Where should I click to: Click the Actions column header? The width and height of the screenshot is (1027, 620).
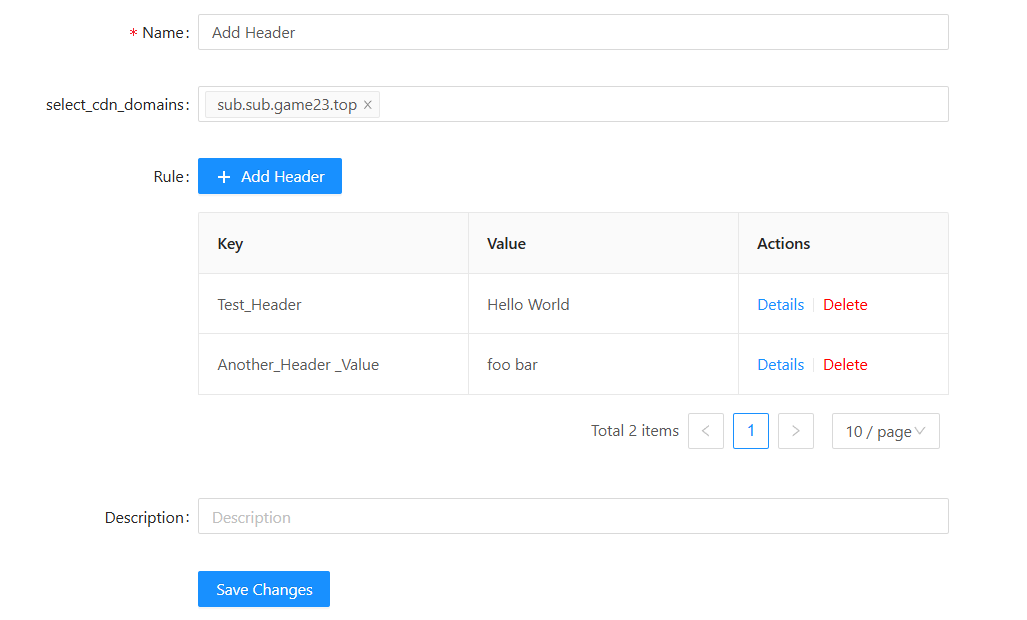coord(783,244)
